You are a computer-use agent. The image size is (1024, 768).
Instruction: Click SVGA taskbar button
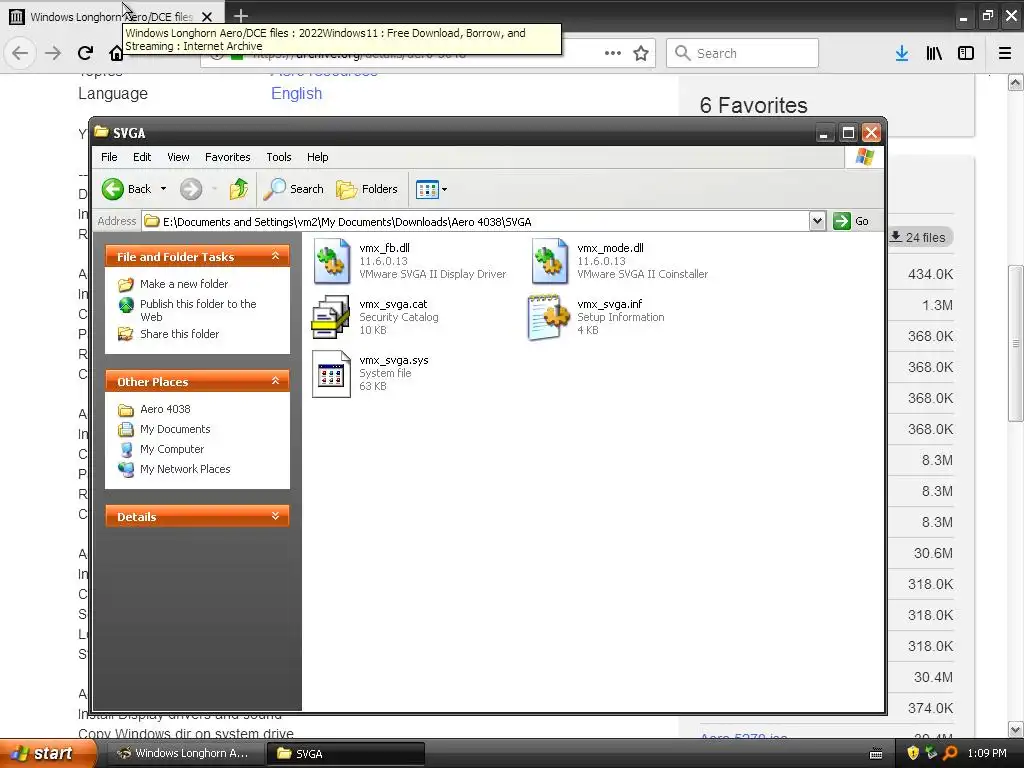click(x=345, y=753)
